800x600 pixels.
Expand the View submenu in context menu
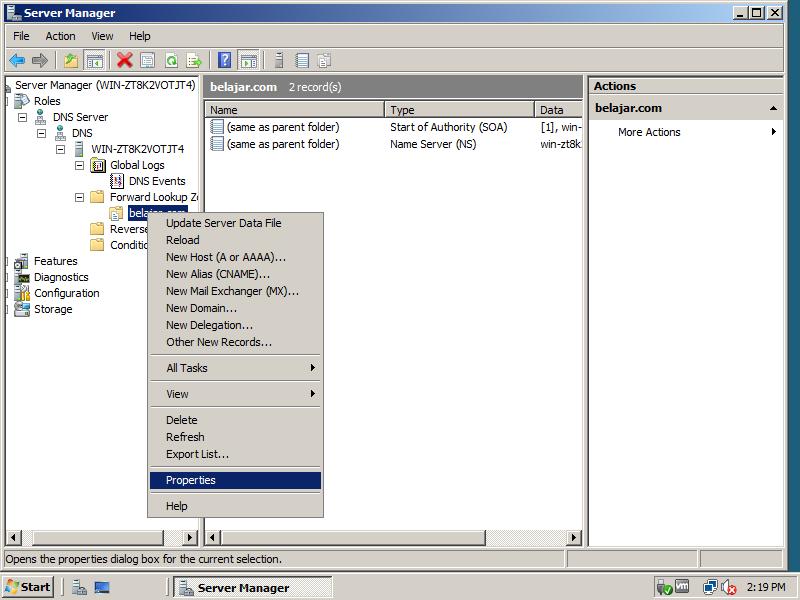coord(235,394)
